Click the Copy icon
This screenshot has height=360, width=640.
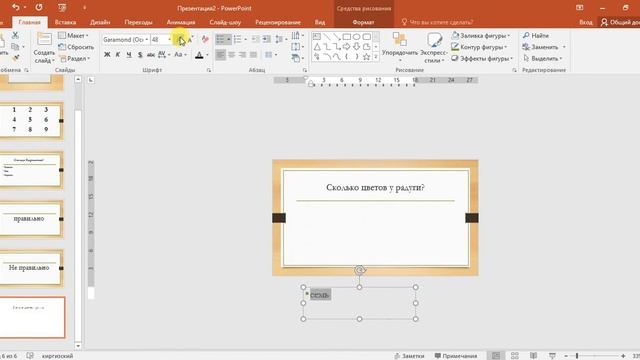(15, 47)
